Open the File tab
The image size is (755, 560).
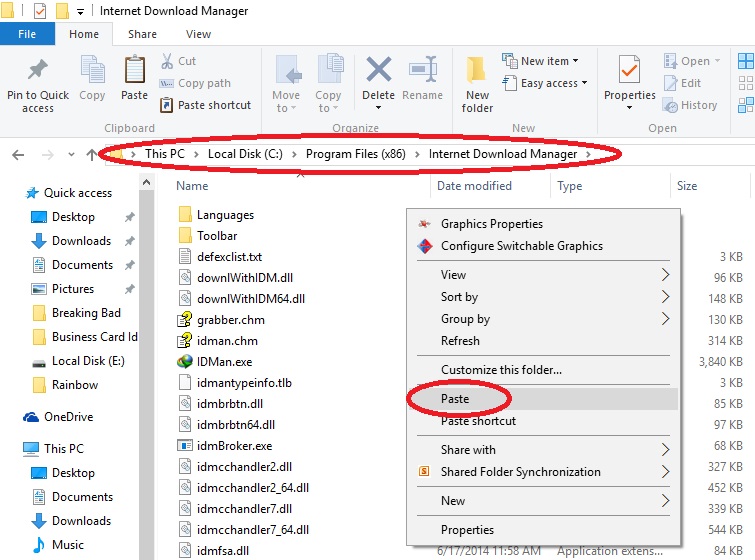(x=27, y=34)
